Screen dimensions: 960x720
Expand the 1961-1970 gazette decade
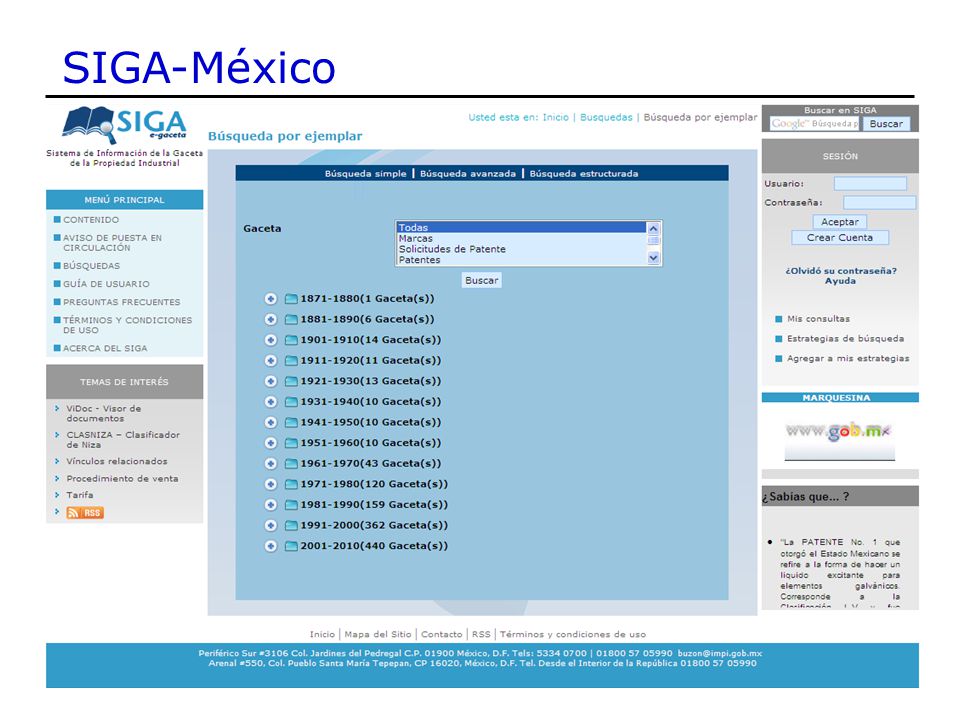[x=271, y=463]
